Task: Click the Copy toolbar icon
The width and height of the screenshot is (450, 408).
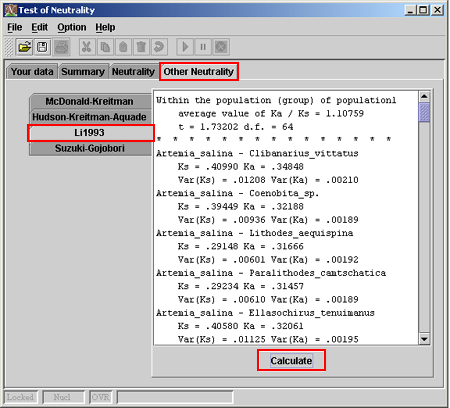Action: tap(105, 47)
